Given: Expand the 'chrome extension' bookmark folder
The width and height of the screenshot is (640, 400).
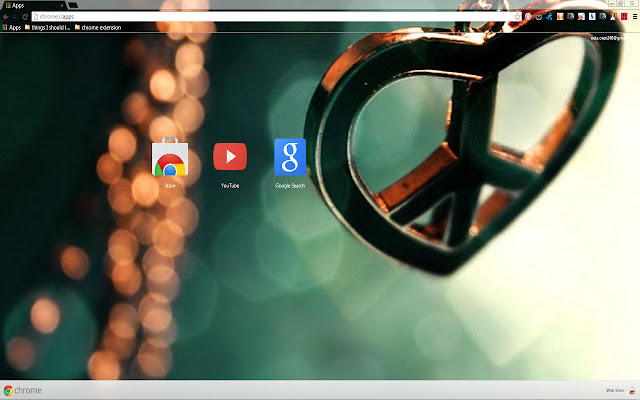Looking at the screenshot, I should coord(98,27).
